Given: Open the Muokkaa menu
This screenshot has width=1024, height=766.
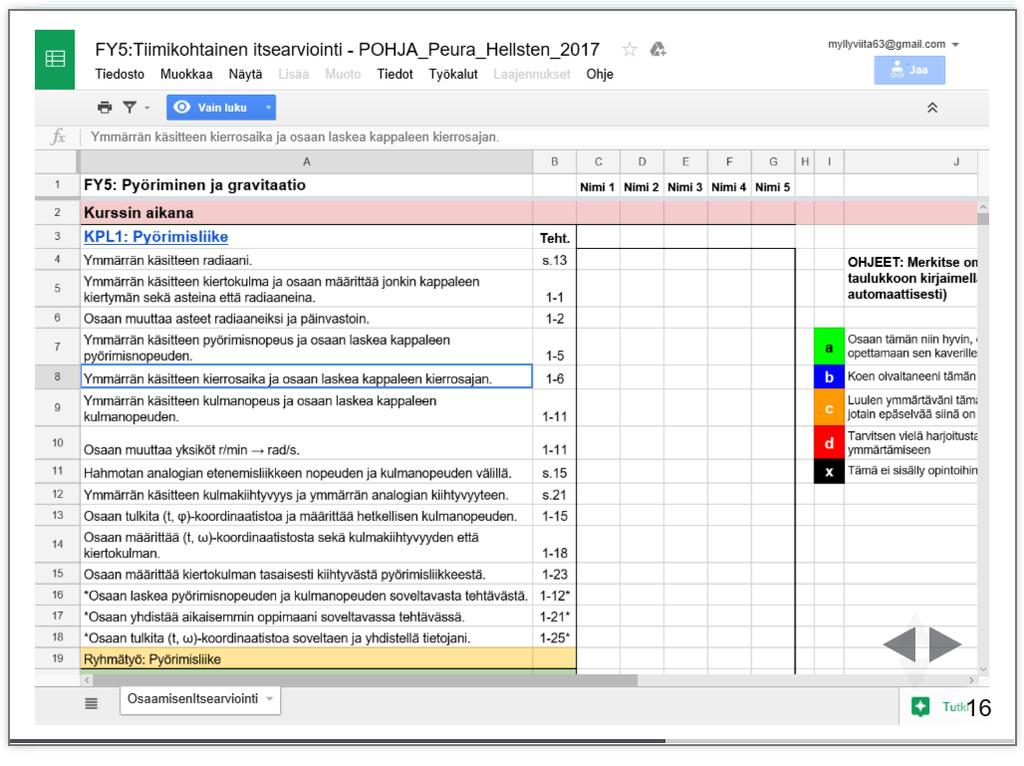Looking at the screenshot, I should [186, 74].
